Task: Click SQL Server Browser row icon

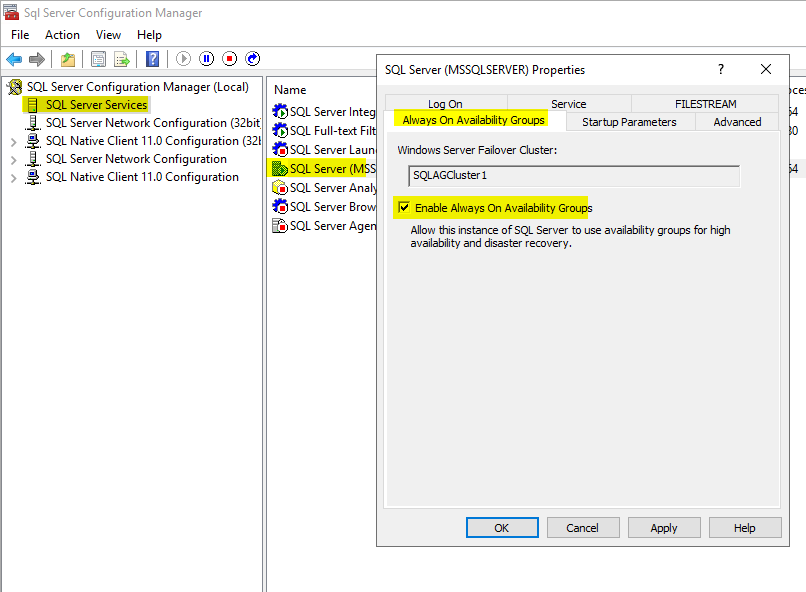Action: pos(280,207)
